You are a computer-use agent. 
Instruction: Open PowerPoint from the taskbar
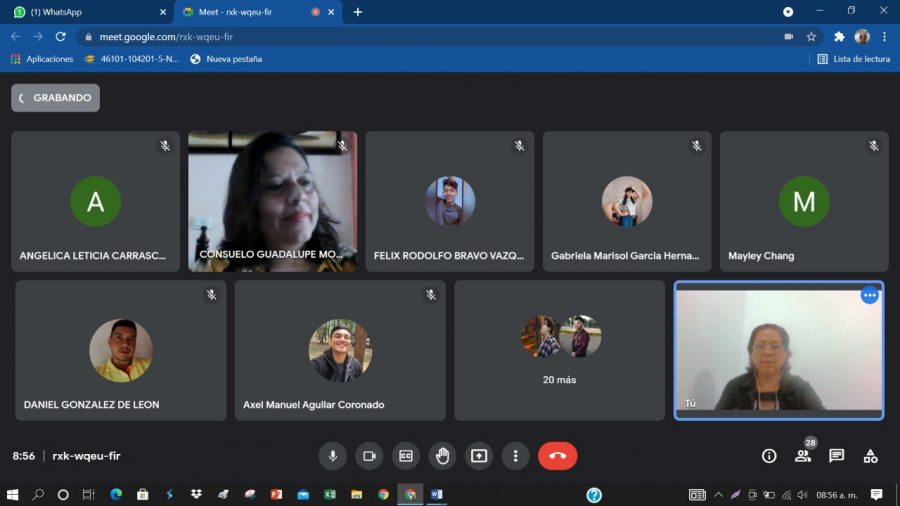[x=276, y=495]
